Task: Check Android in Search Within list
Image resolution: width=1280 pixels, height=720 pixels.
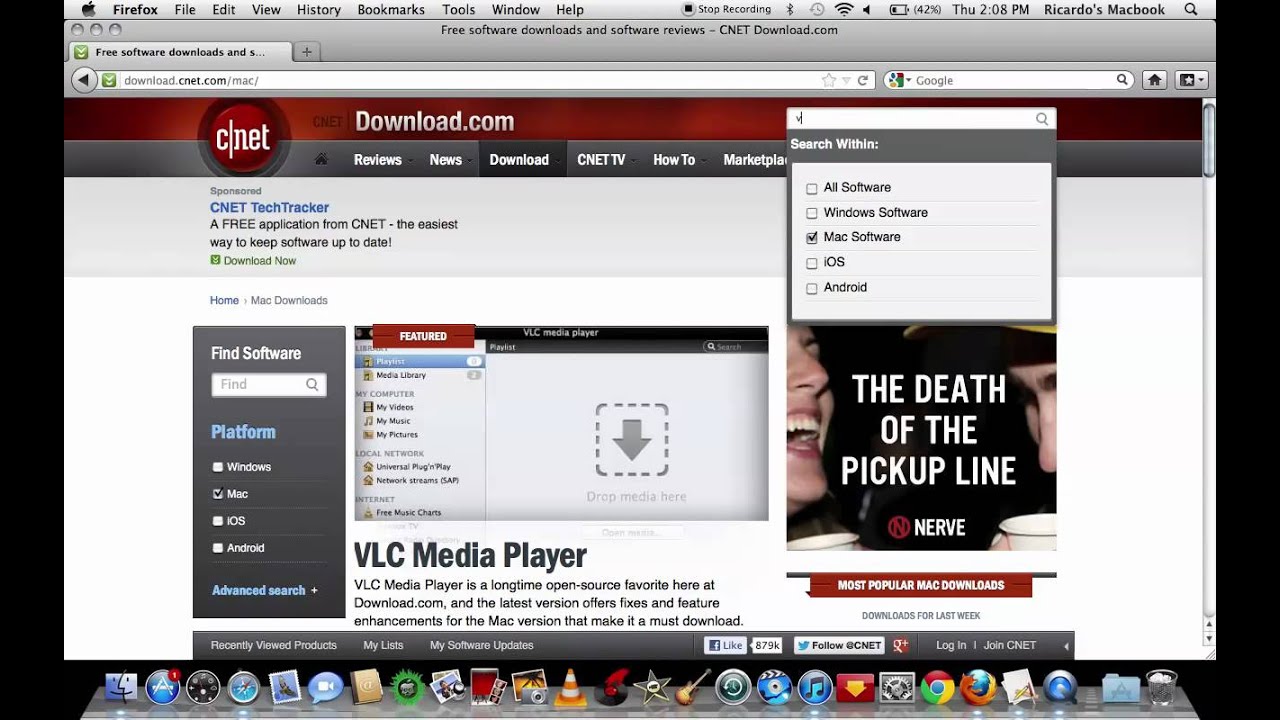Action: (812, 288)
